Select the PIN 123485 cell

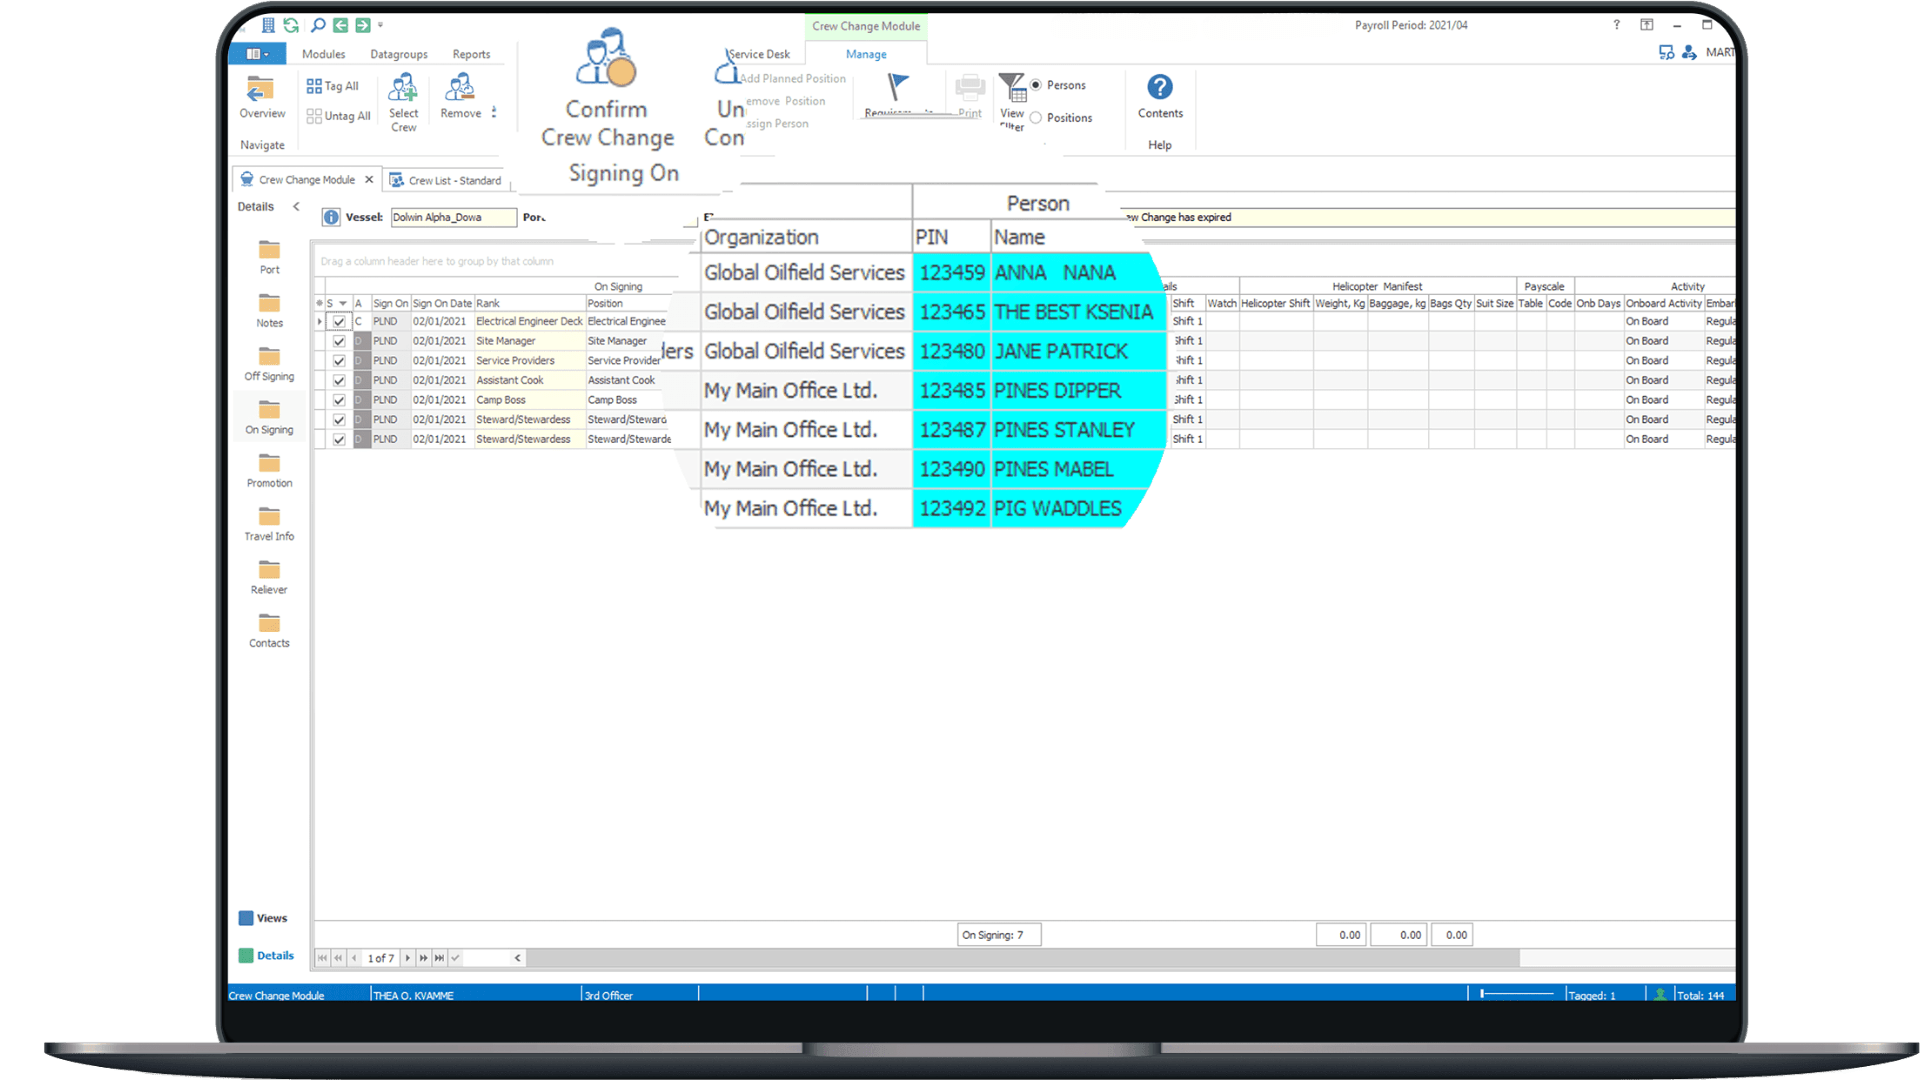point(951,391)
